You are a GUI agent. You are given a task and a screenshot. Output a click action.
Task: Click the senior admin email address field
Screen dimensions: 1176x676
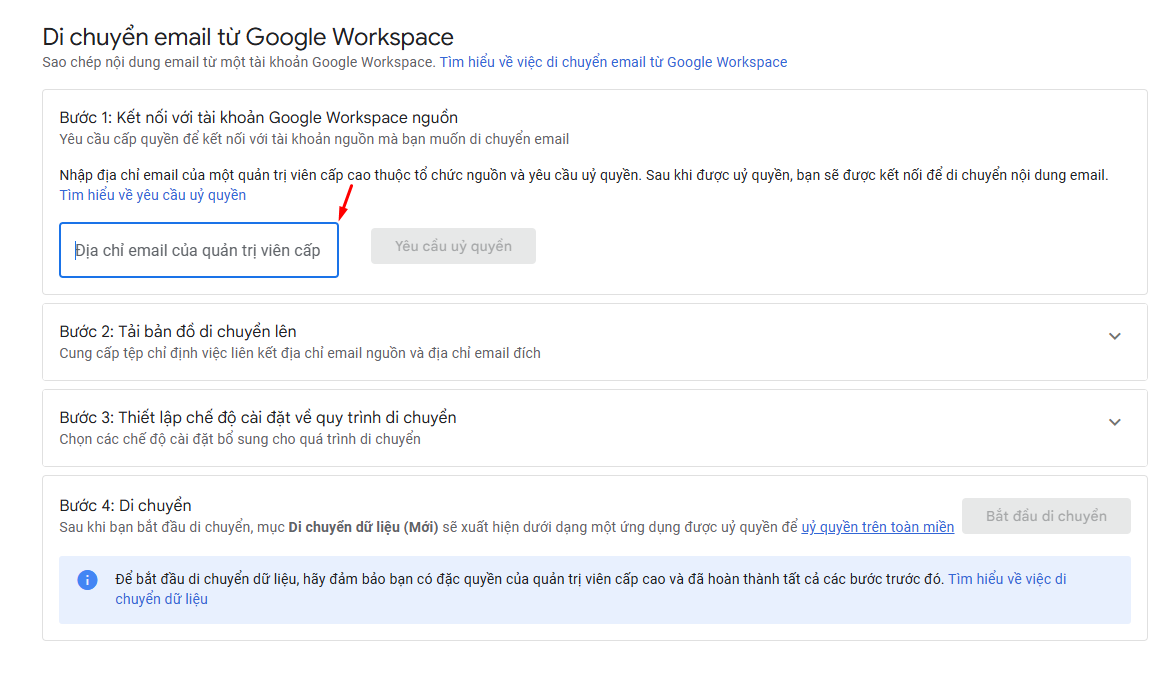[199, 250]
